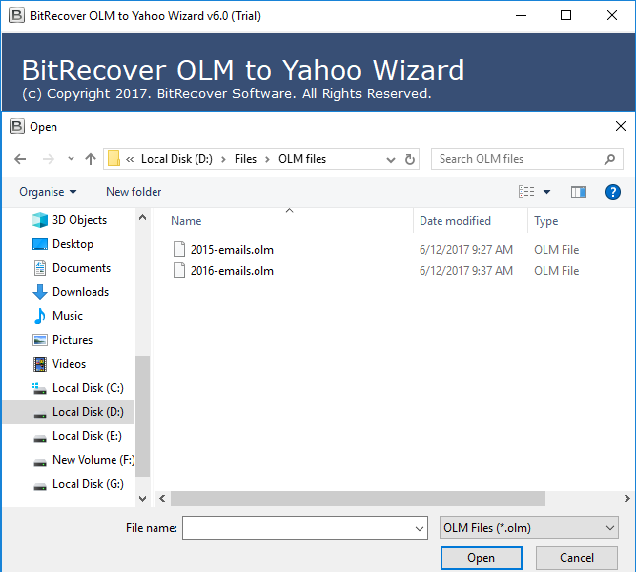Viewport: 636px width, 572px height.
Task: Open the recent locations dropdown arrow
Action: [x=71, y=159]
